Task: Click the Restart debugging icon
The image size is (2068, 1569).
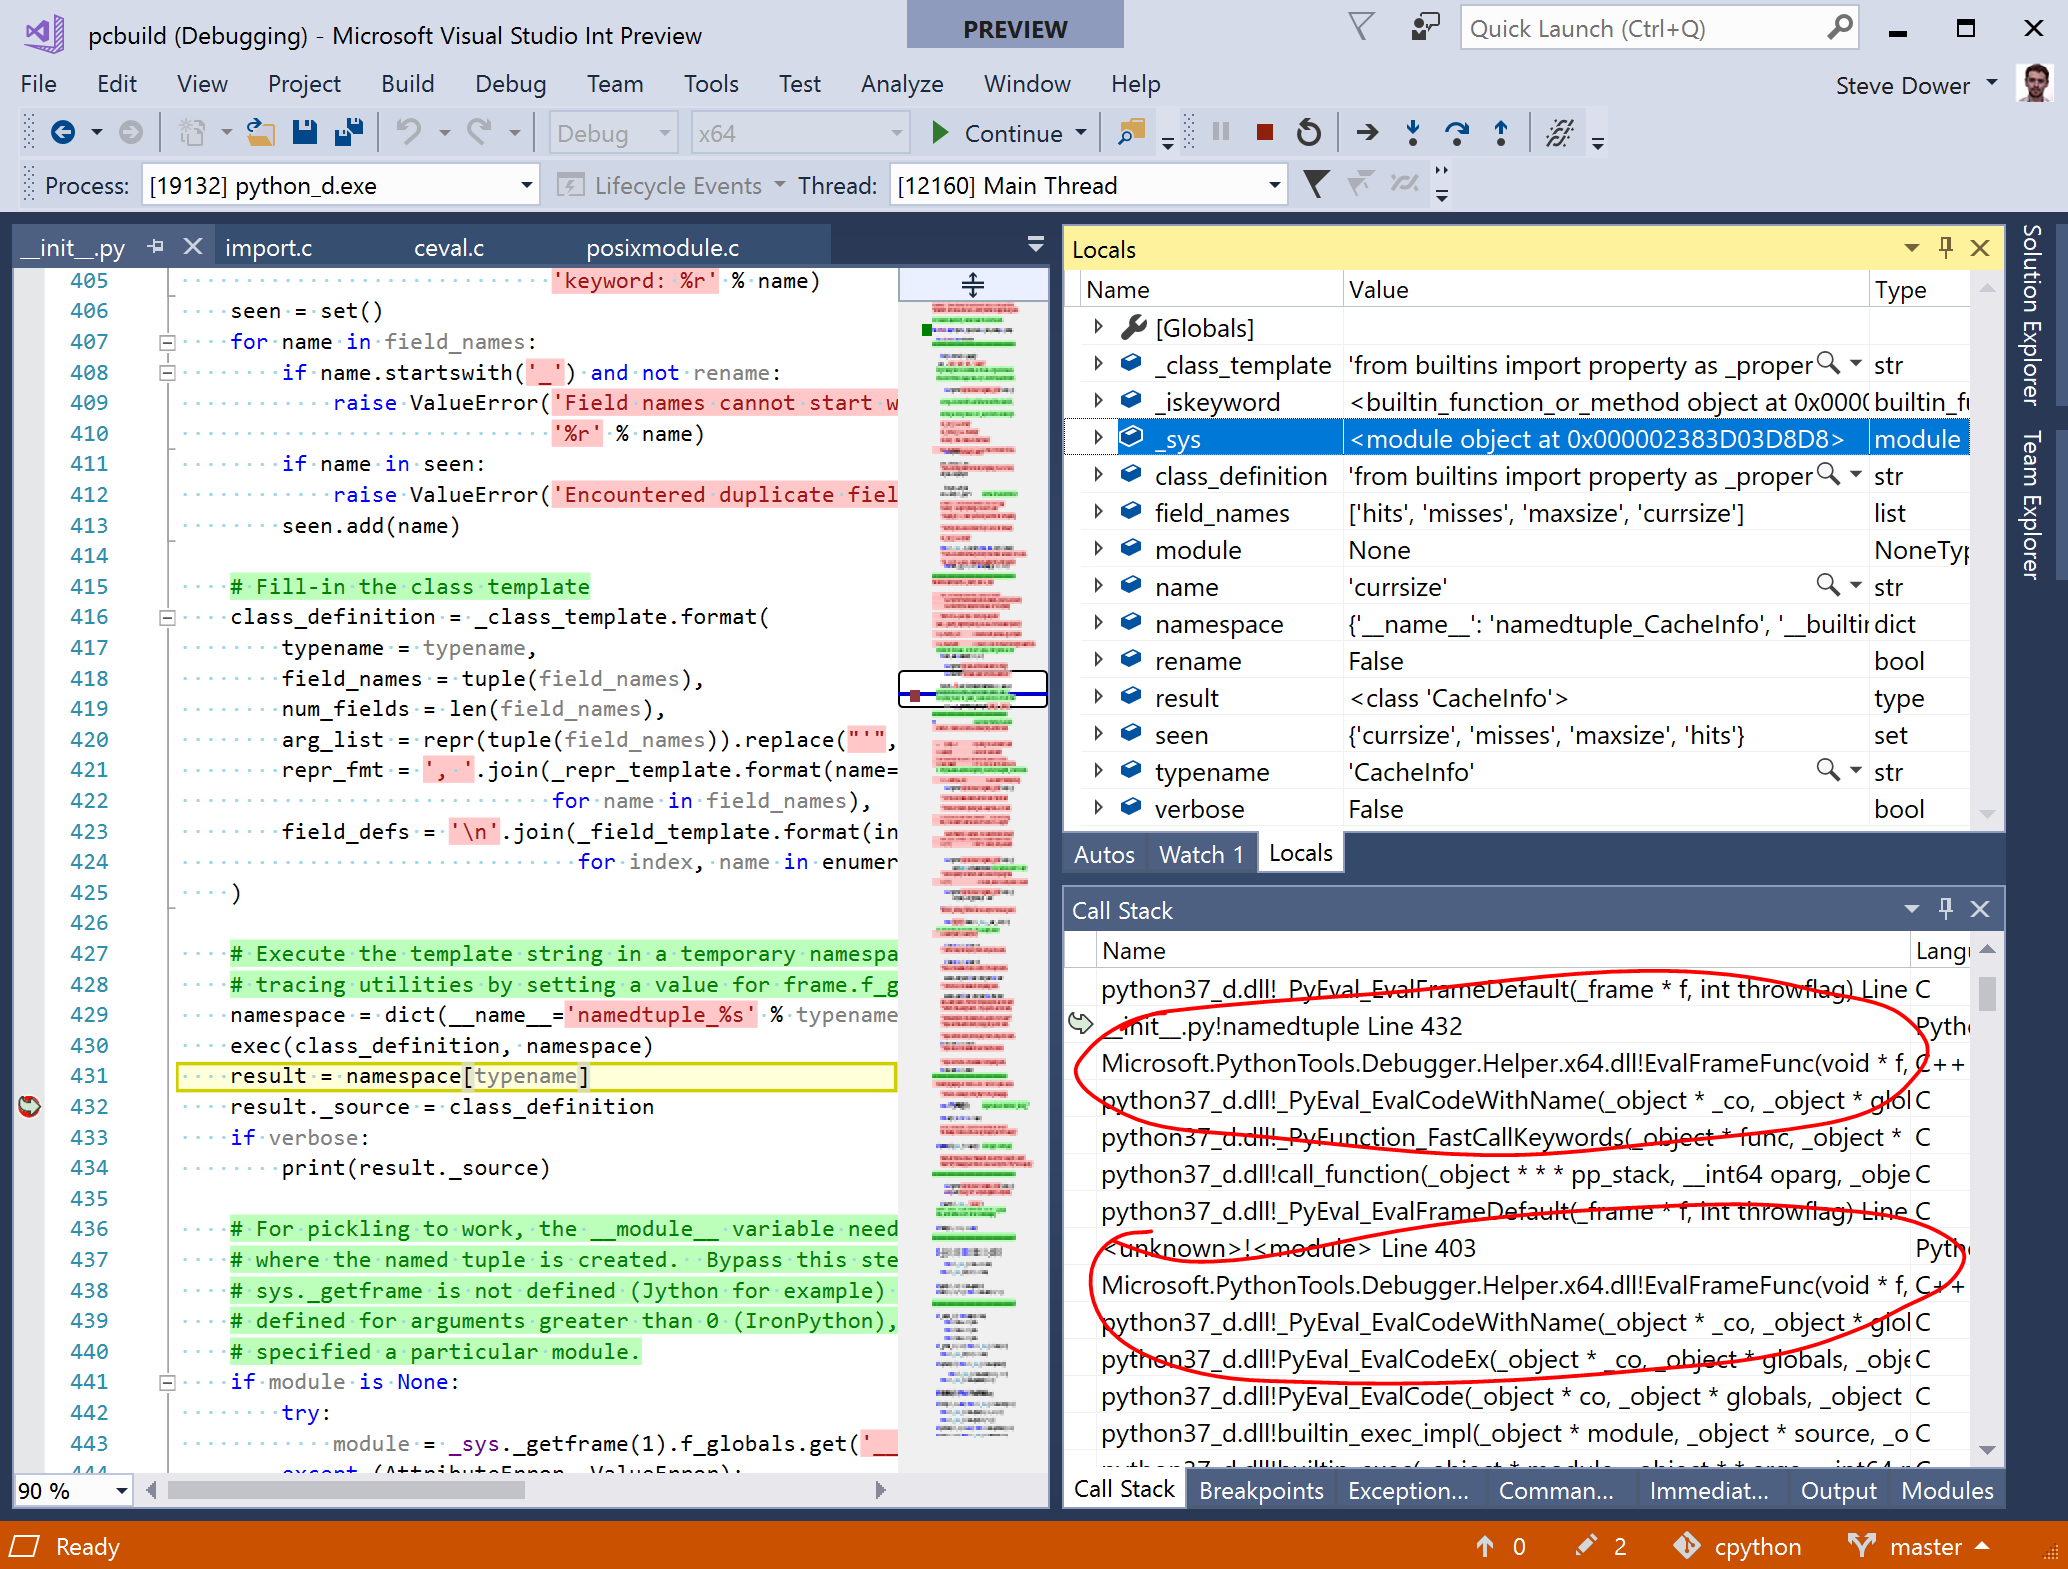Action: click(1309, 132)
